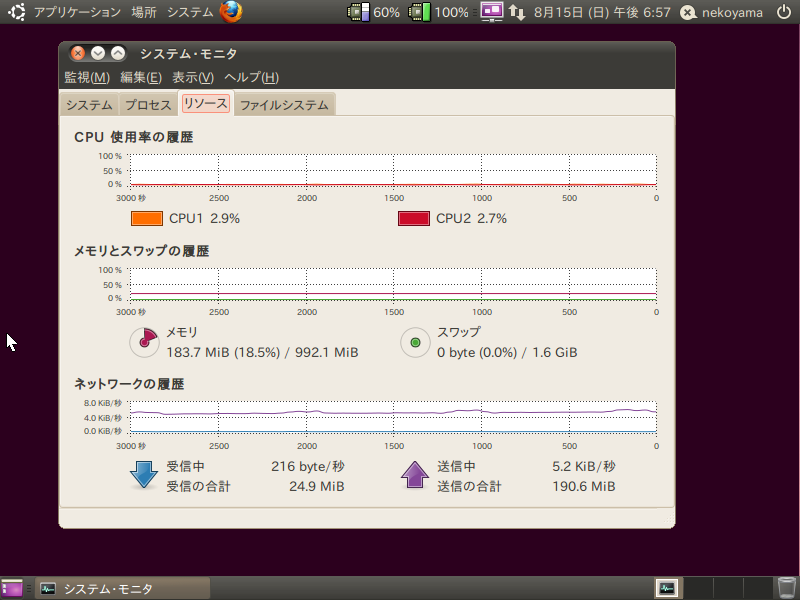The height and width of the screenshot is (600, 800).
Task: Click the CPU1 2.9% label
Action: click(204, 218)
